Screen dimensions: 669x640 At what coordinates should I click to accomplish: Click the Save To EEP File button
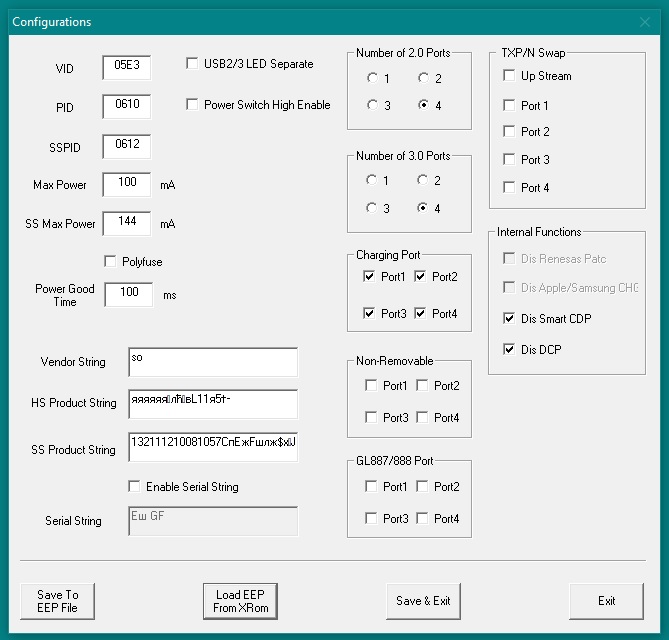point(57,601)
